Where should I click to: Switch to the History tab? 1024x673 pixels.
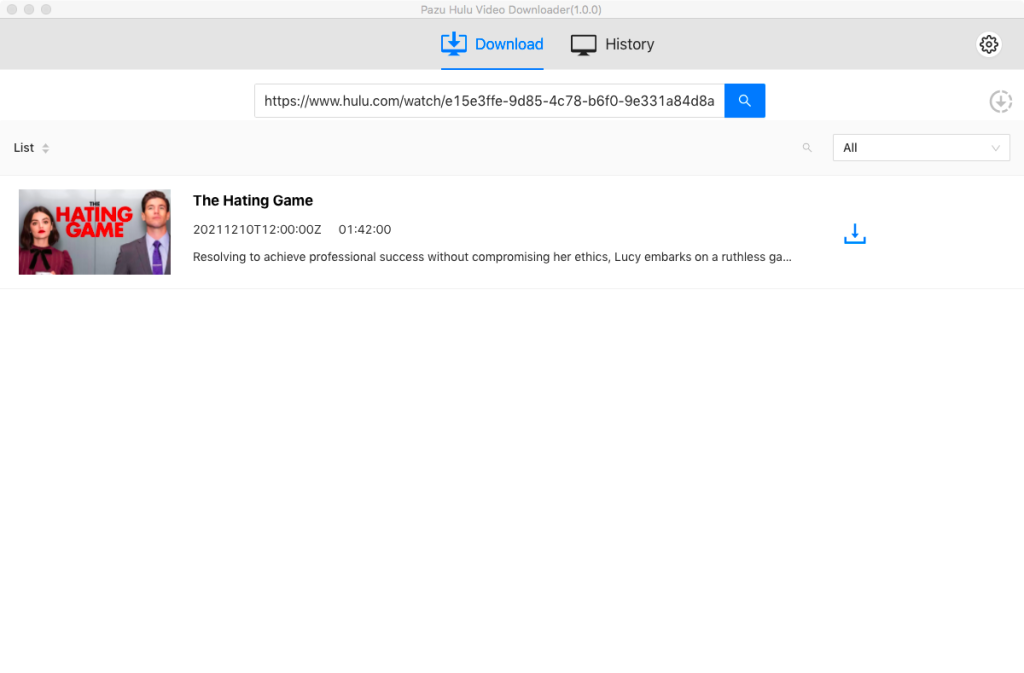(x=612, y=44)
